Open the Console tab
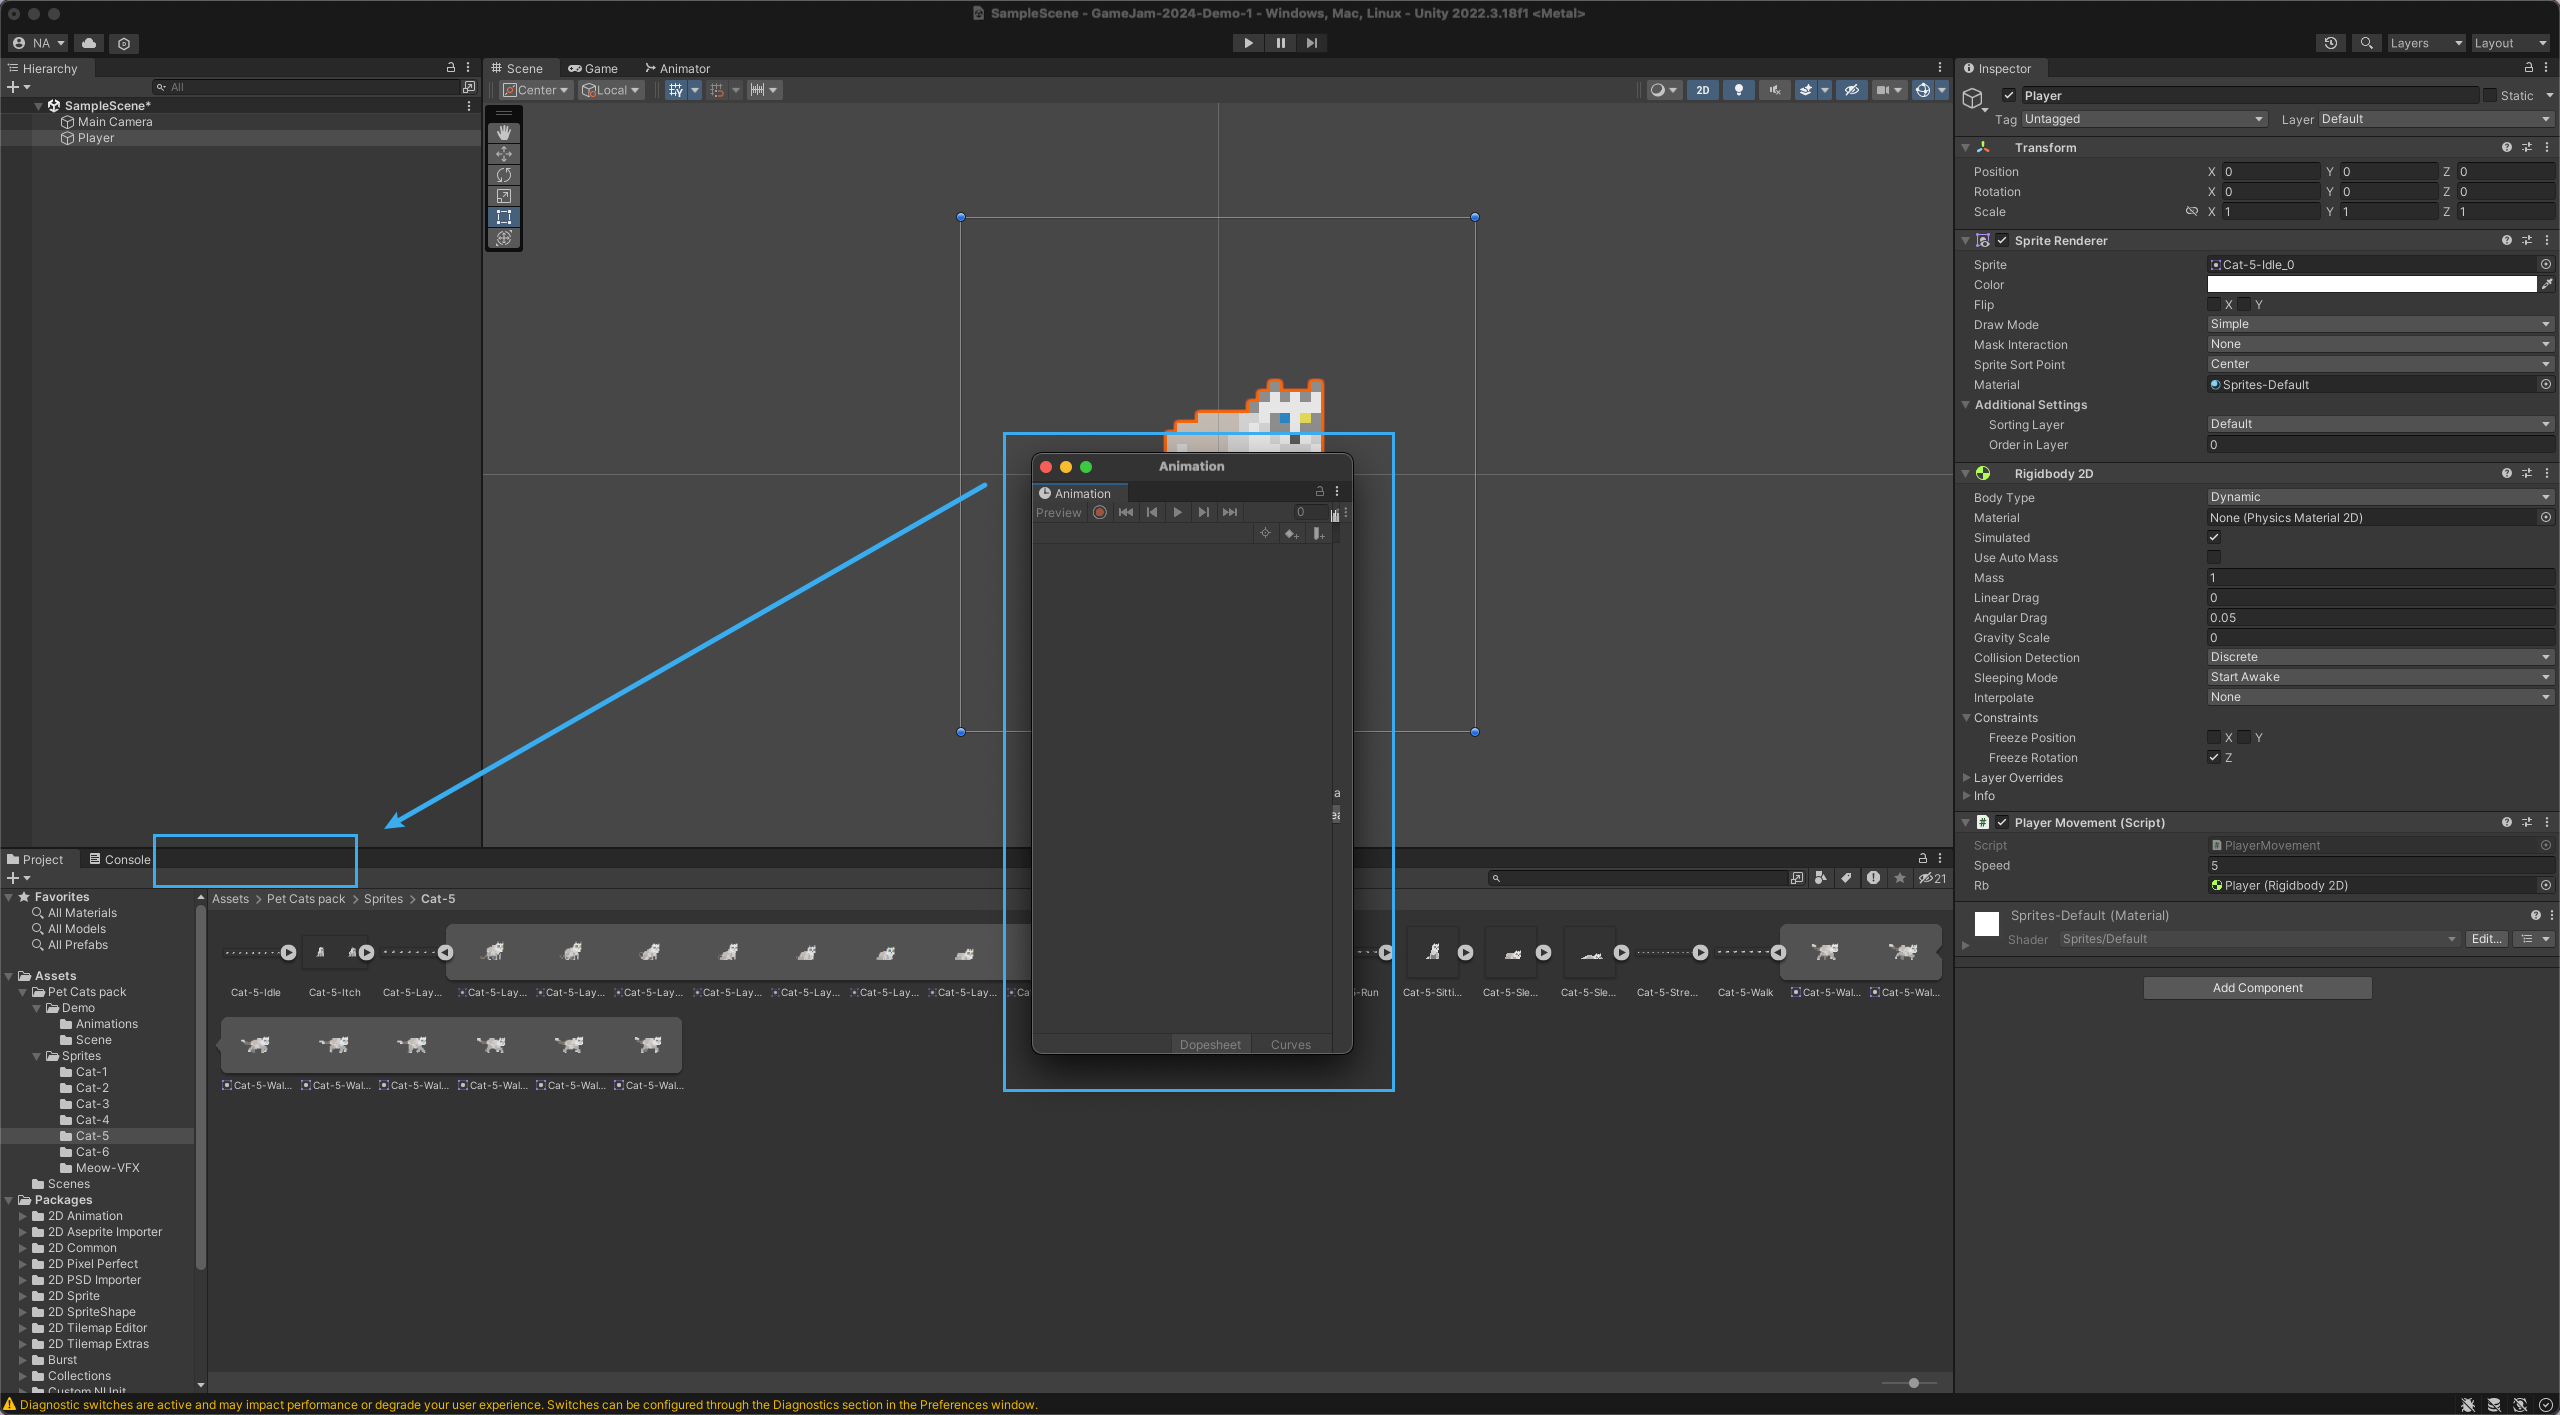This screenshot has width=2560, height=1415. (x=120, y=860)
